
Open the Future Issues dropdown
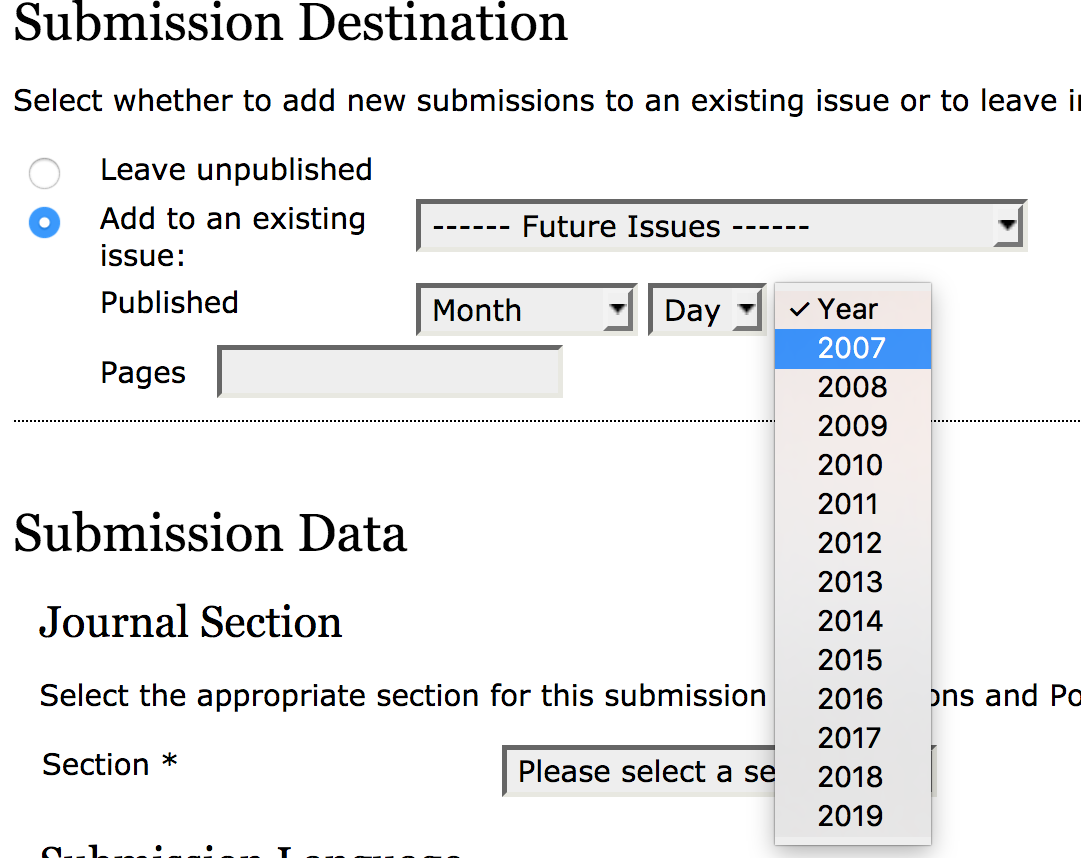point(720,227)
